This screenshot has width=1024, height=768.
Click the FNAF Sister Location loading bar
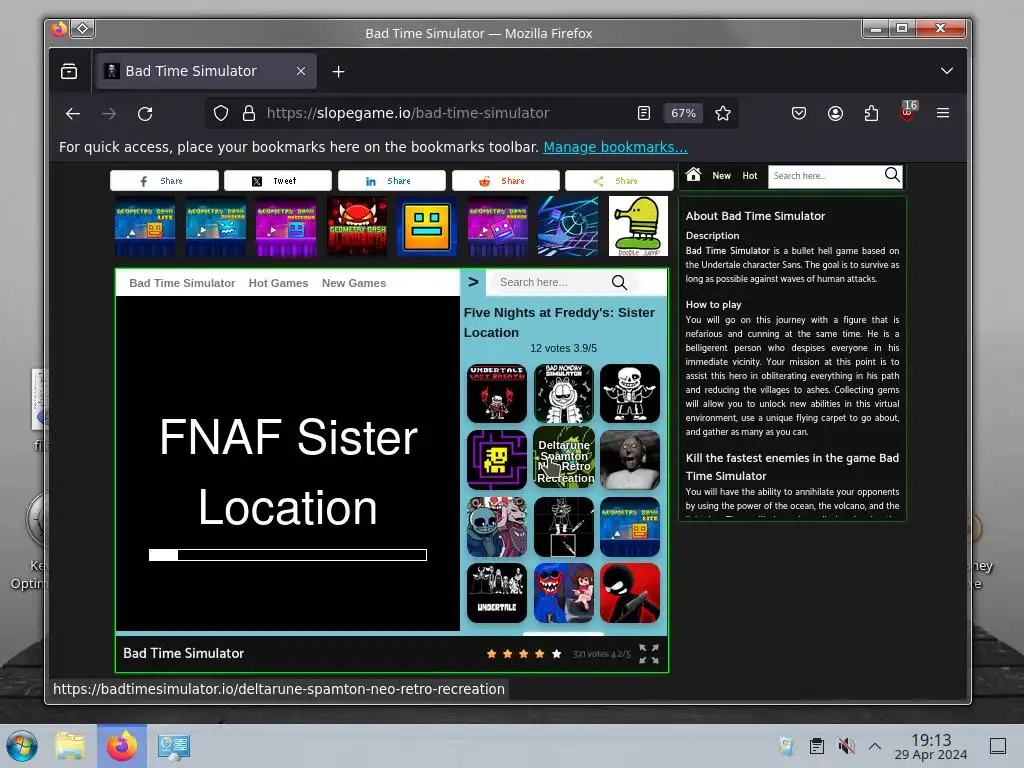coord(288,555)
